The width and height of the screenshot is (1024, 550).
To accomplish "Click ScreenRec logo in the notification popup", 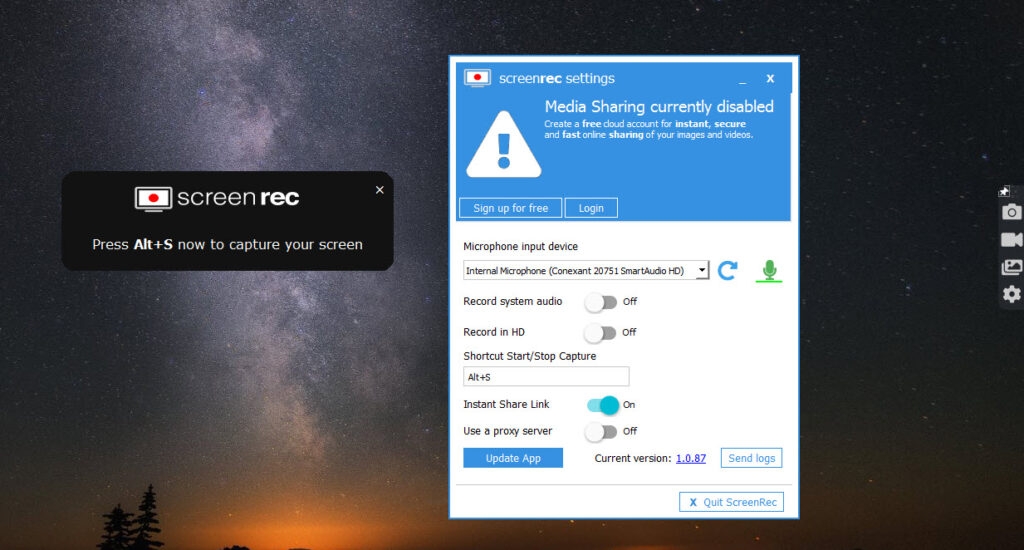I will (x=217, y=198).
